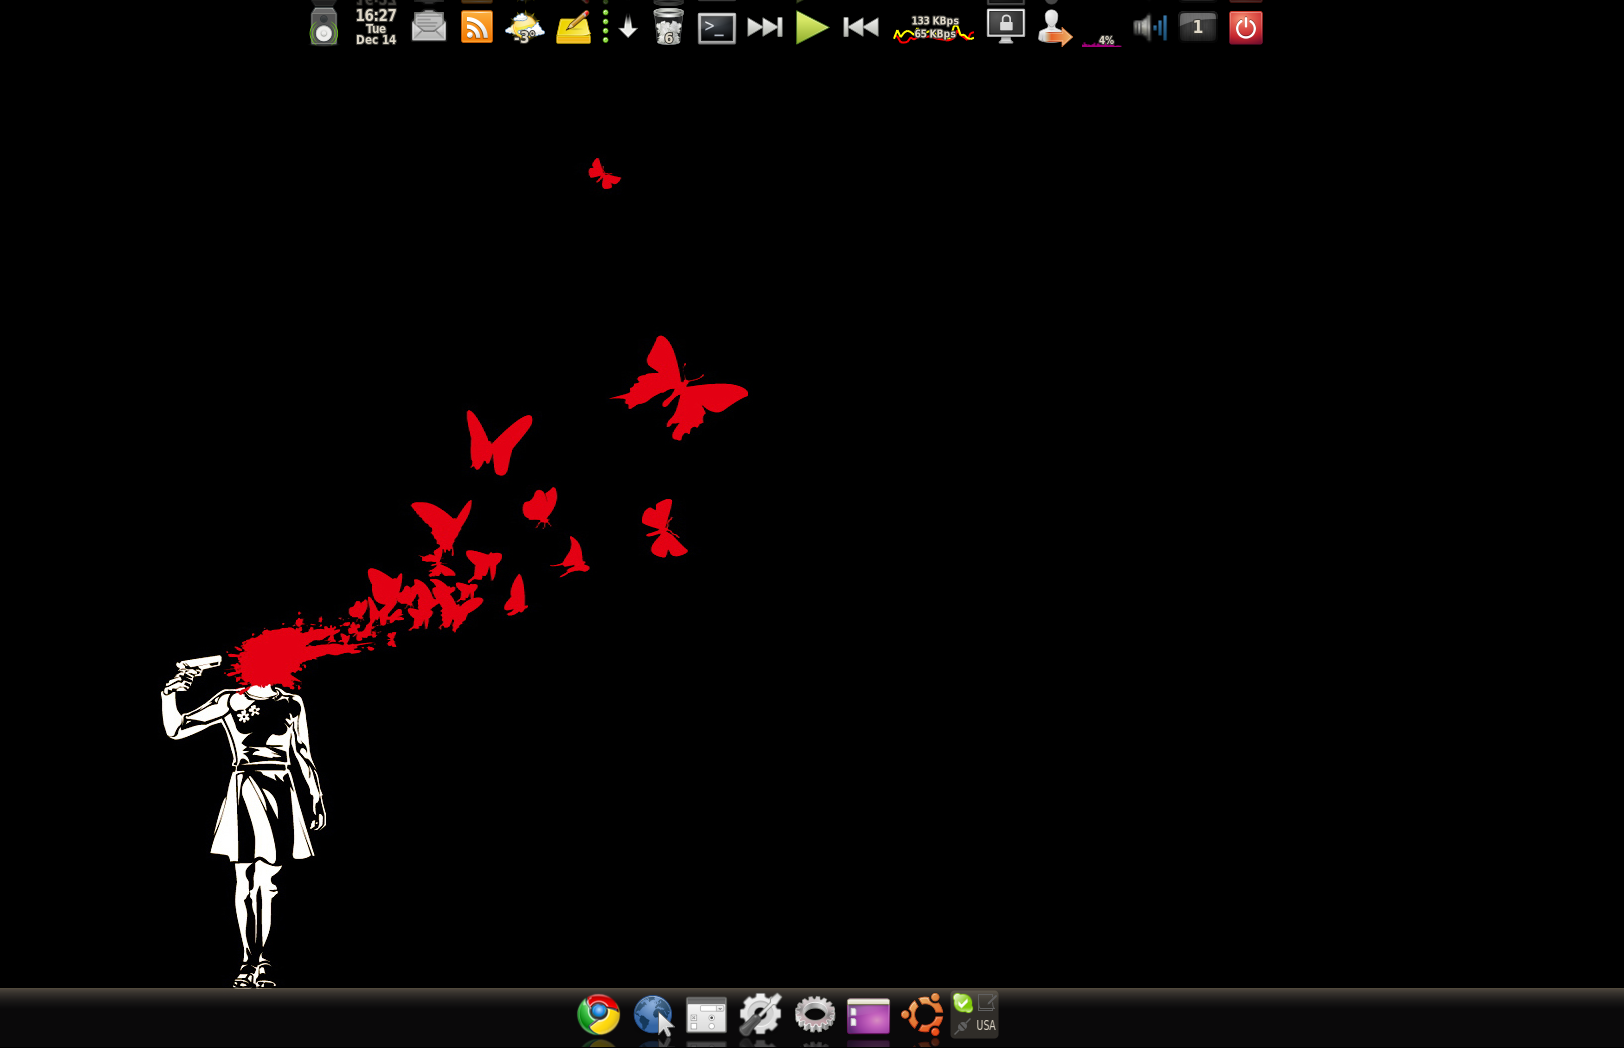Lock the screen using the monitor padlock icon
The image size is (1624, 1048).
tap(1006, 26)
